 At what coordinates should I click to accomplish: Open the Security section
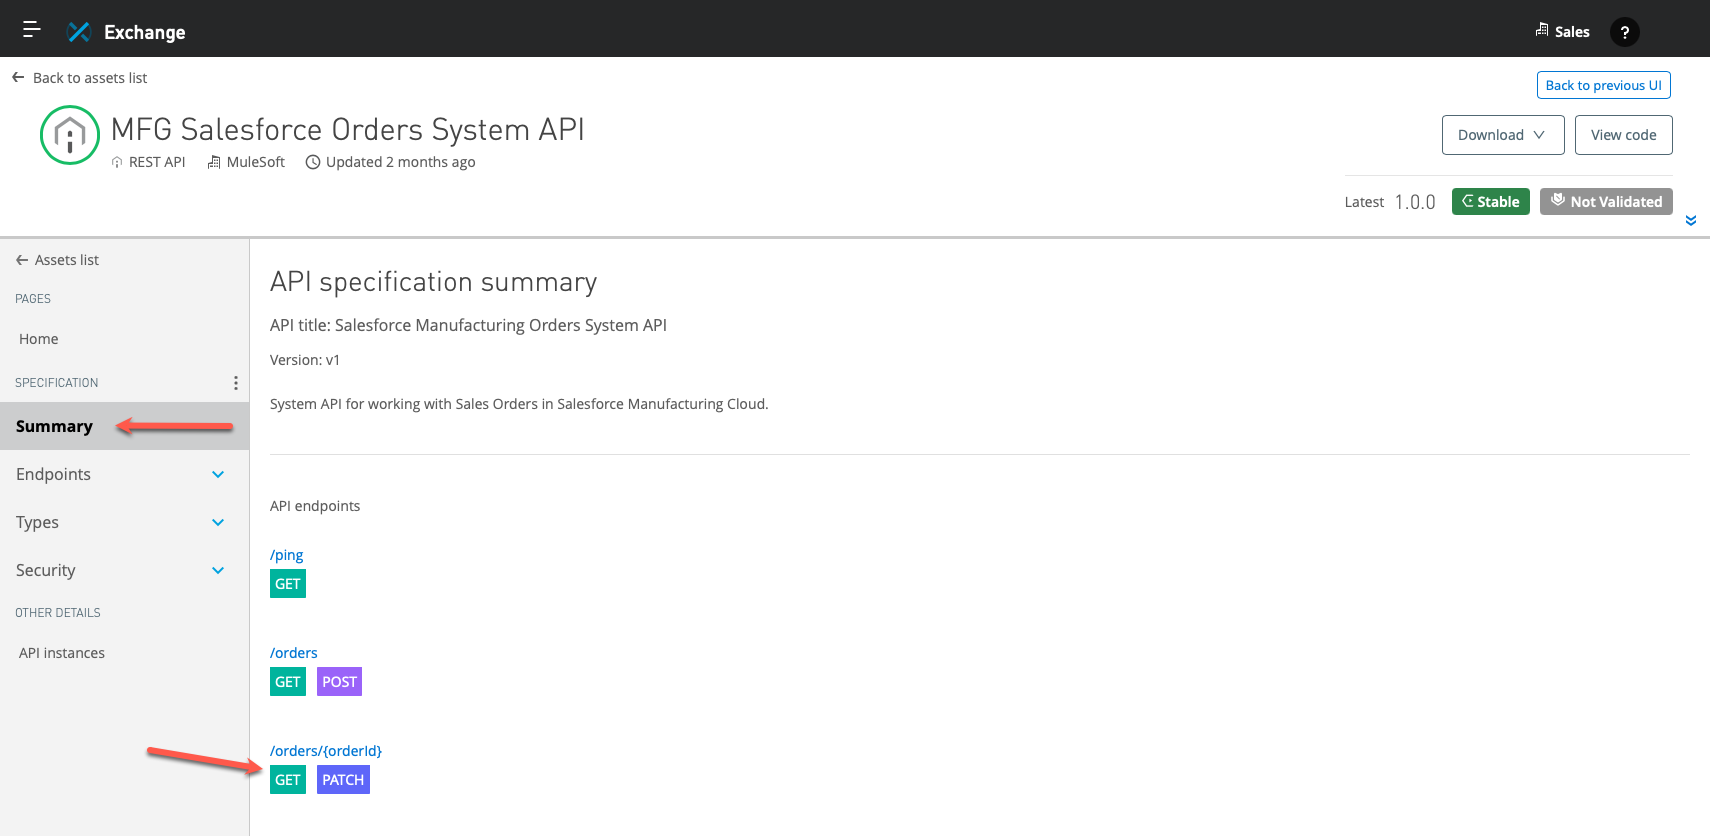pos(45,570)
